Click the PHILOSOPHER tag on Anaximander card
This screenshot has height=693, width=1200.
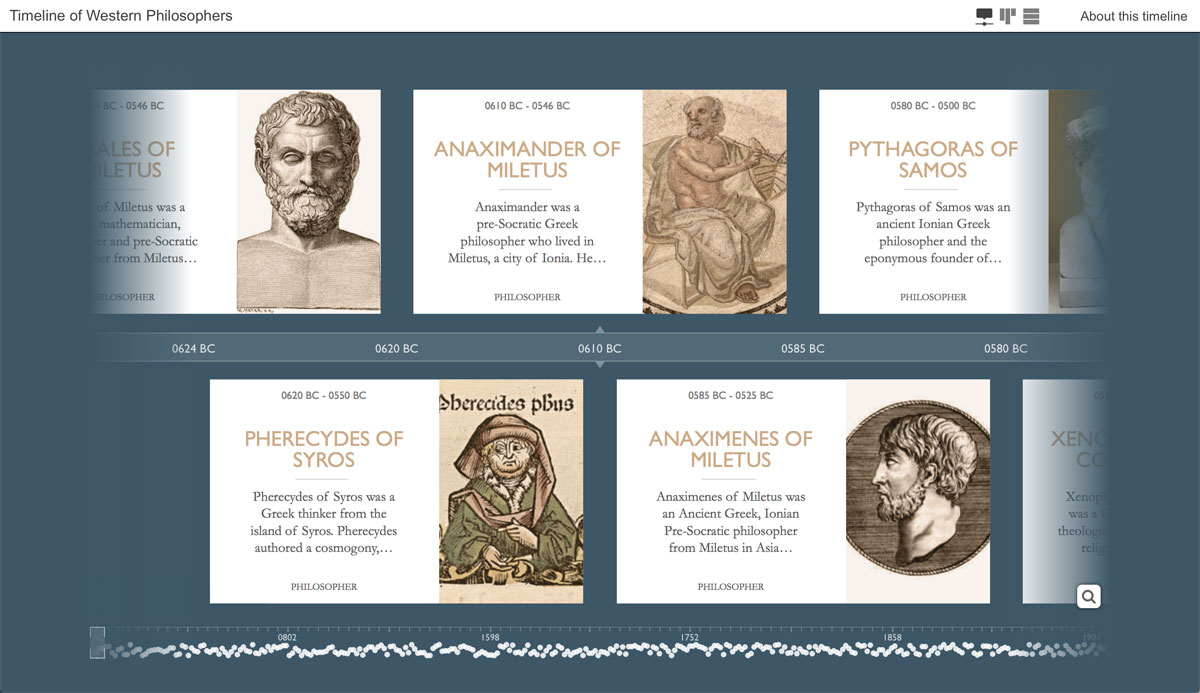[x=527, y=297]
